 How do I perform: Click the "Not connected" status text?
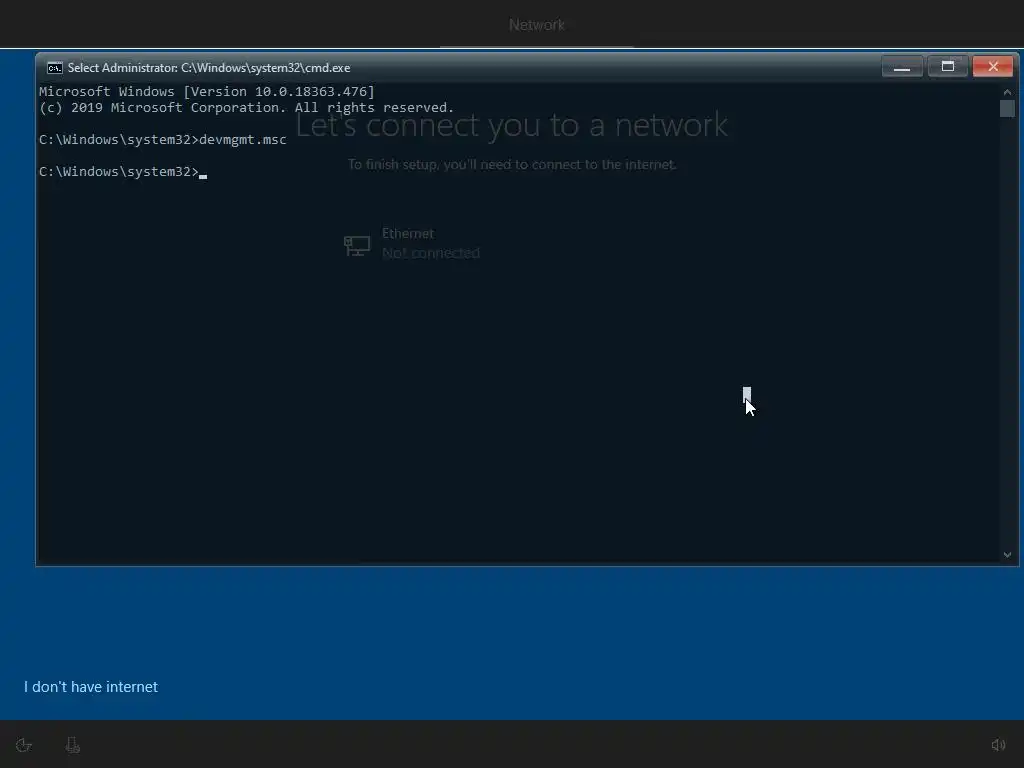point(430,253)
